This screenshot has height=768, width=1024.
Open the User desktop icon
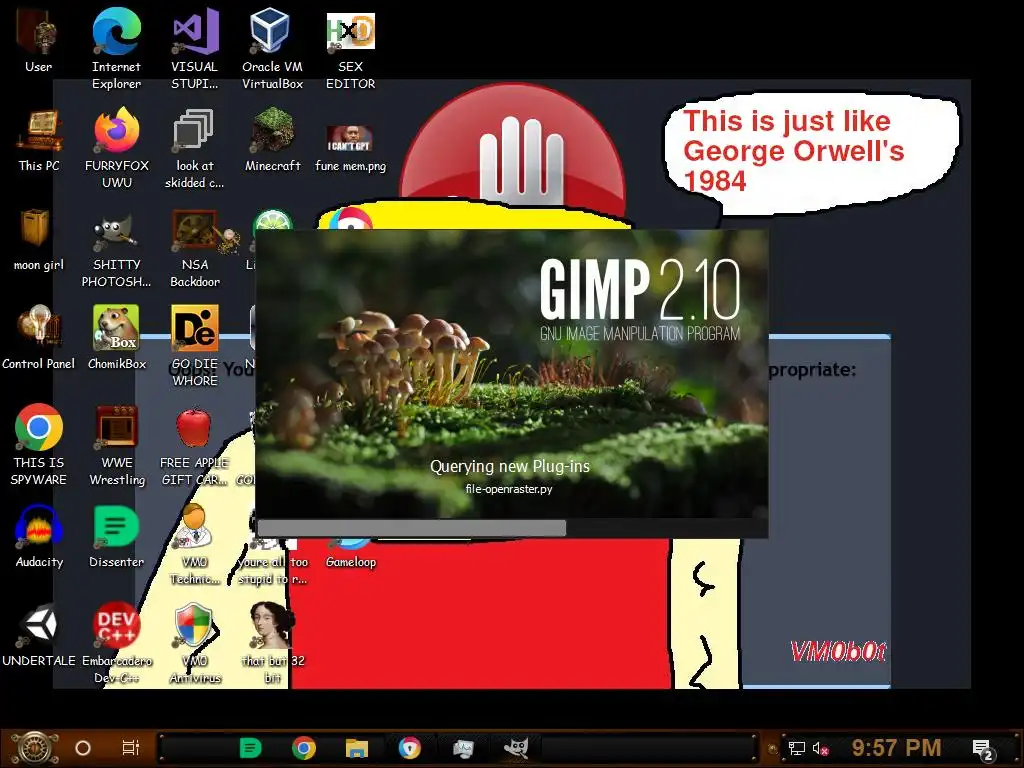(x=39, y=40)
